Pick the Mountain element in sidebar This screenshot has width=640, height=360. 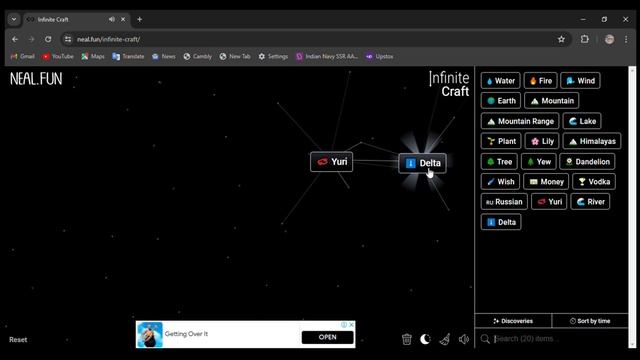coord(551,101)
